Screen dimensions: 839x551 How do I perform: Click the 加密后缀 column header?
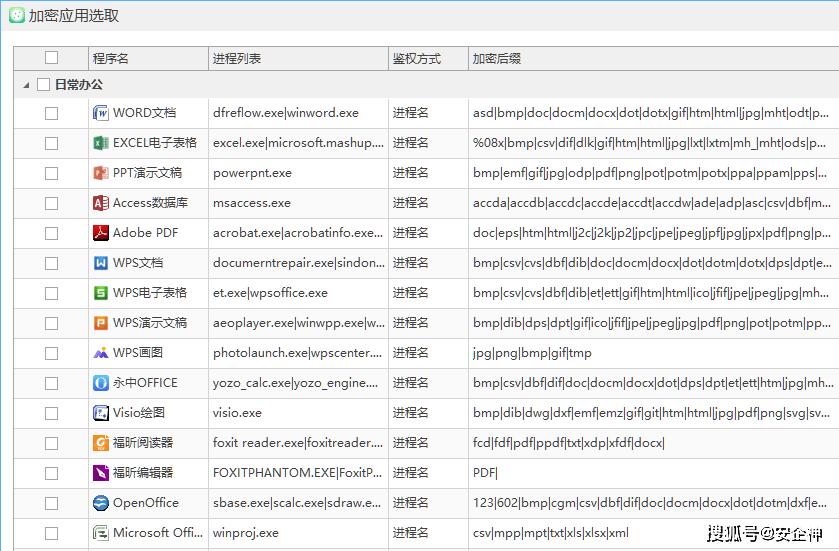497,59
